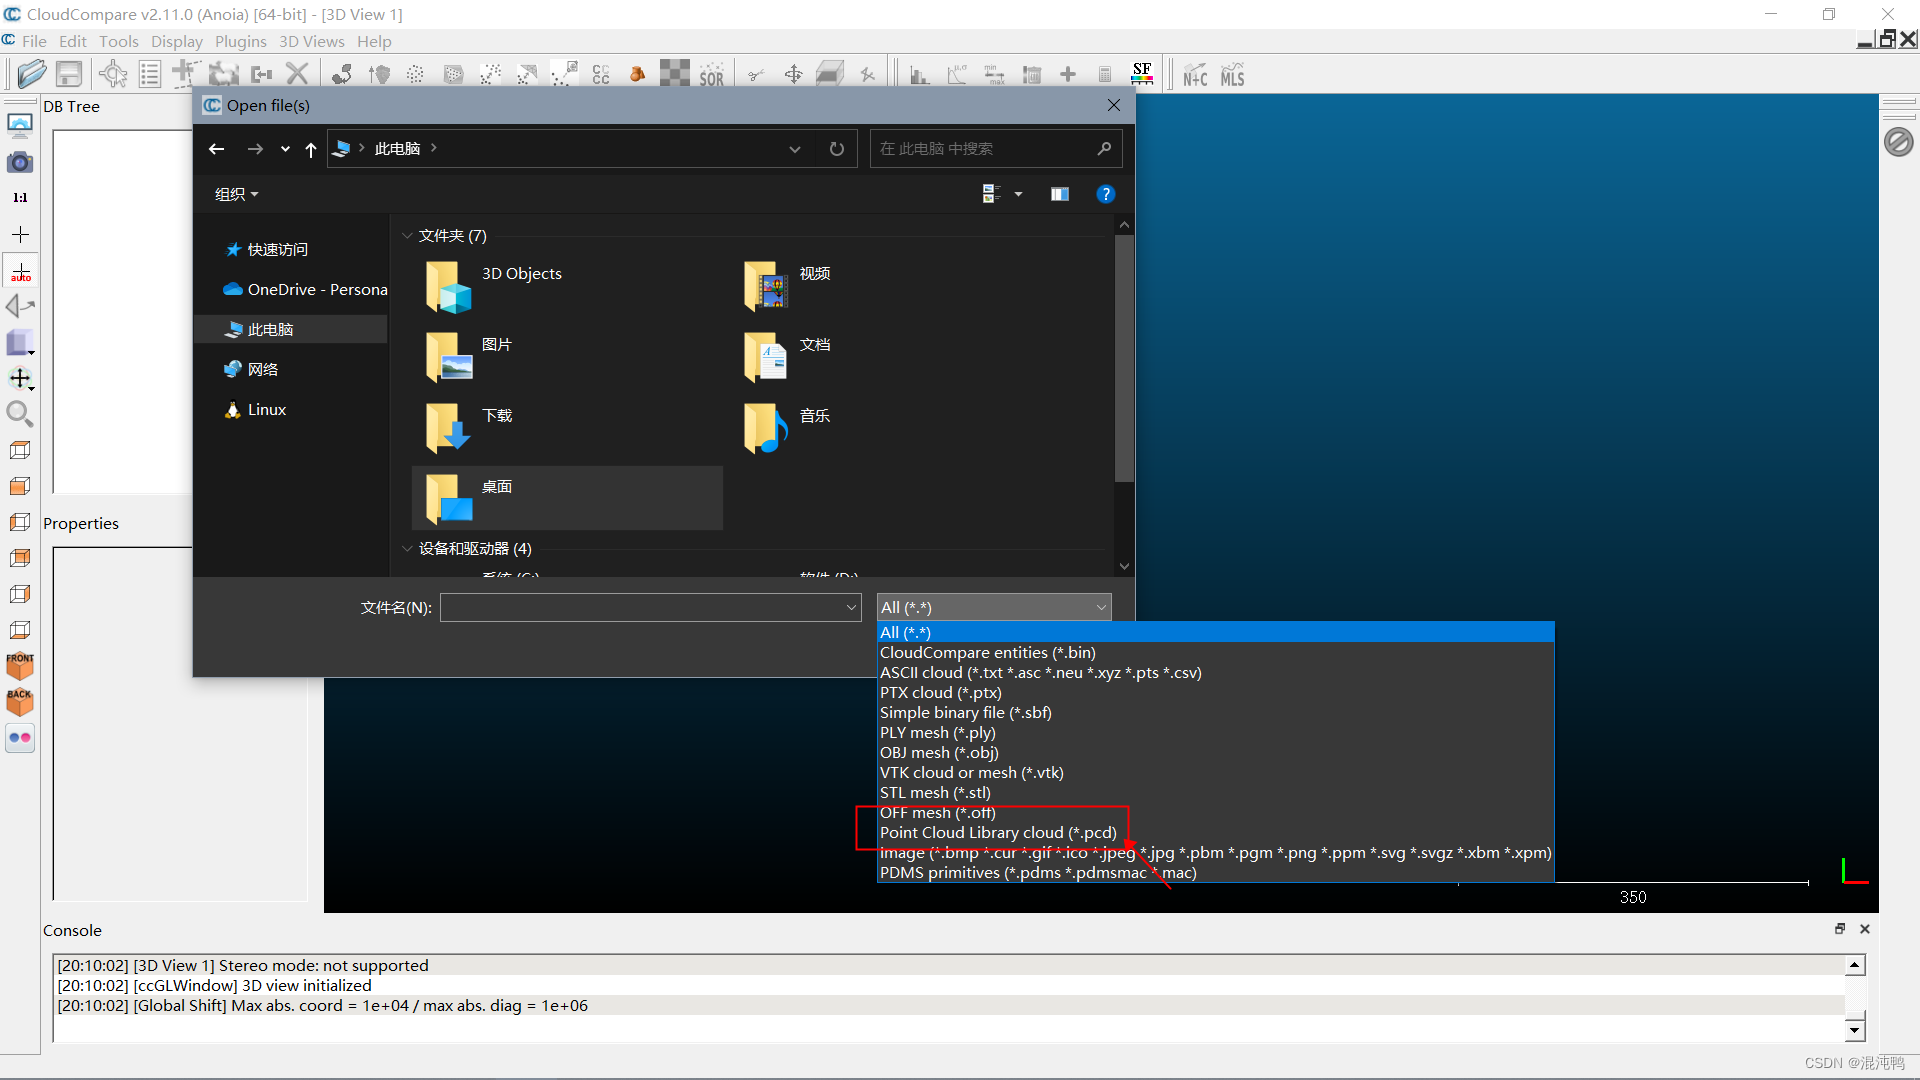Click the Segment scissors tool
1920x1080 pixels.
757,75
